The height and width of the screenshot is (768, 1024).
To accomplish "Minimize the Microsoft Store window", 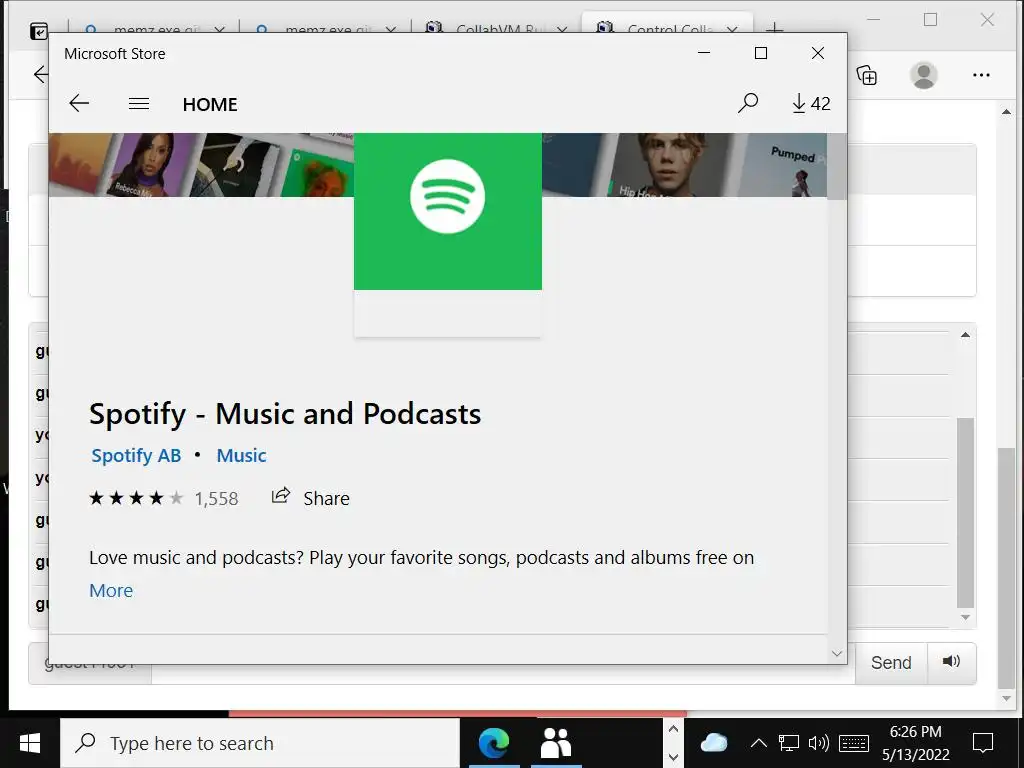I will point(704,53).
